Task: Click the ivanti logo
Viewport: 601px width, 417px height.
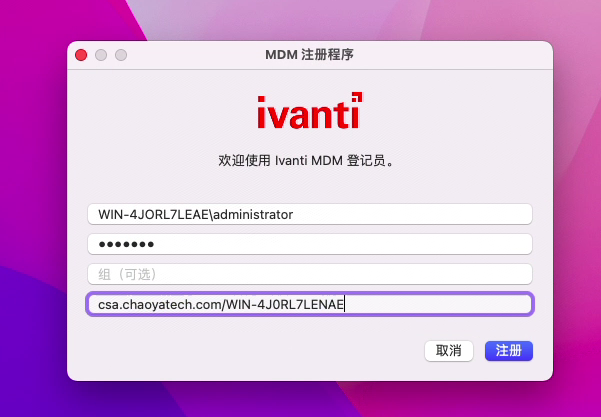Action: (310, 110)
